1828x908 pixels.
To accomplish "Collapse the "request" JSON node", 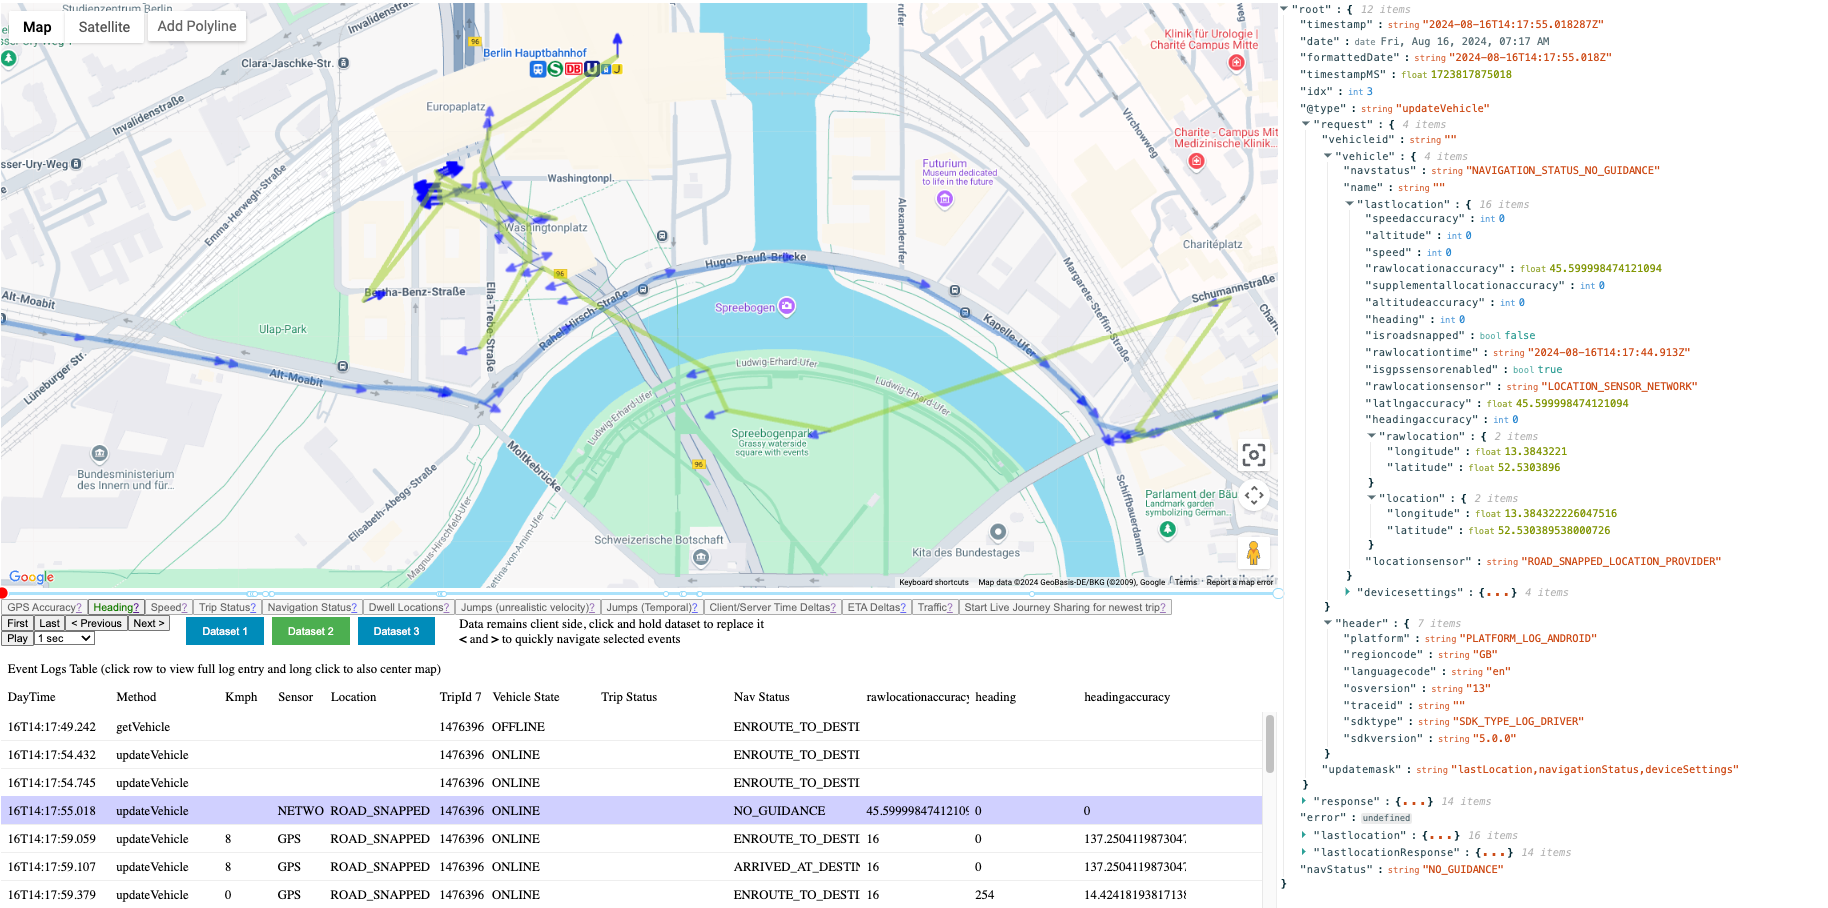I will click(1306, 124).
